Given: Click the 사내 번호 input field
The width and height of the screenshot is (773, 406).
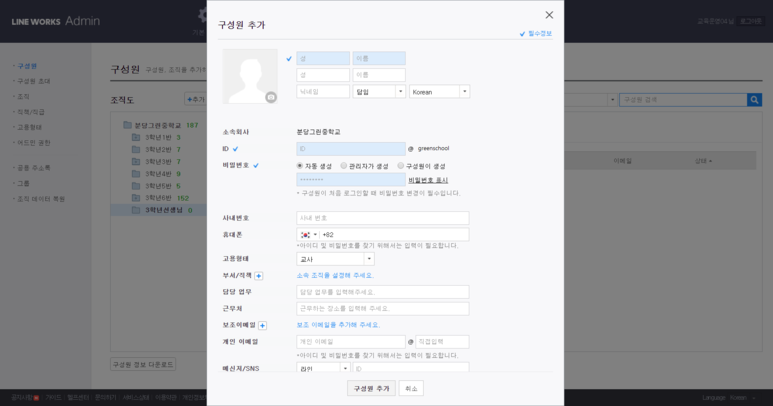Looking at the screenshot, I should [383, 218].
